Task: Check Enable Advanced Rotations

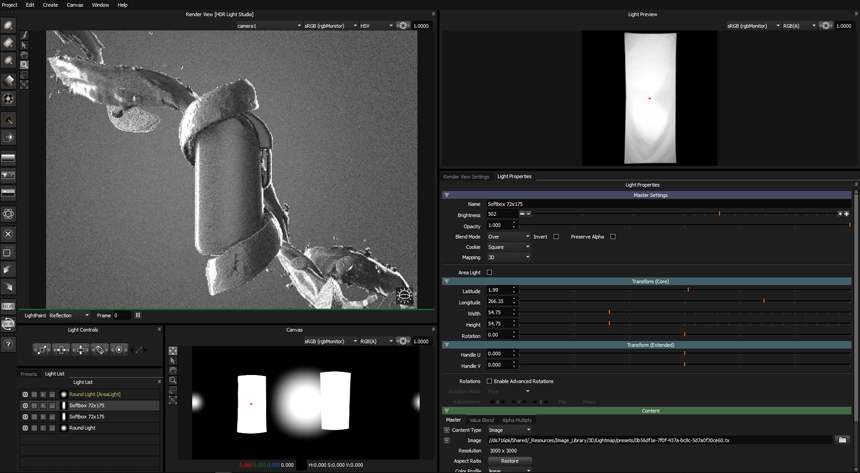Action: click(x=489, y=381)
